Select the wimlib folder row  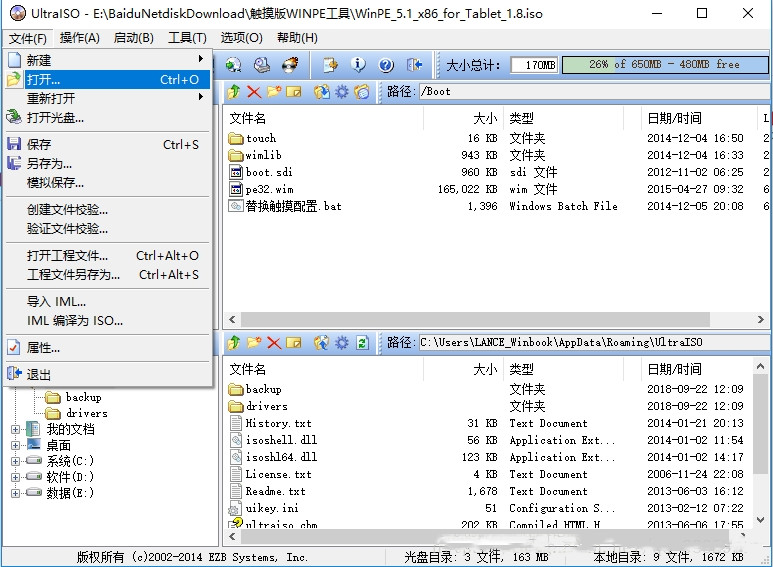(495, 155)
